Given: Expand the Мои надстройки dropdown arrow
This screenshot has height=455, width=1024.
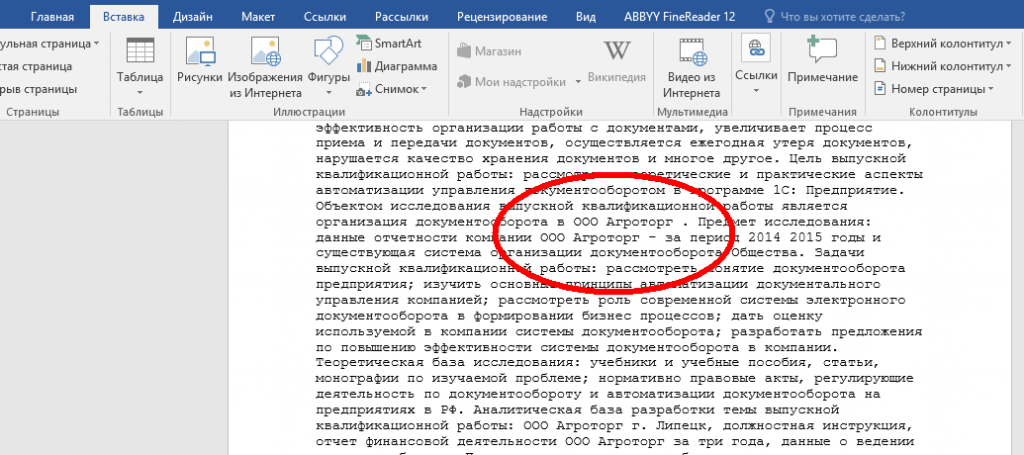Looking at the screenshot, I should [x=578, y=82].
